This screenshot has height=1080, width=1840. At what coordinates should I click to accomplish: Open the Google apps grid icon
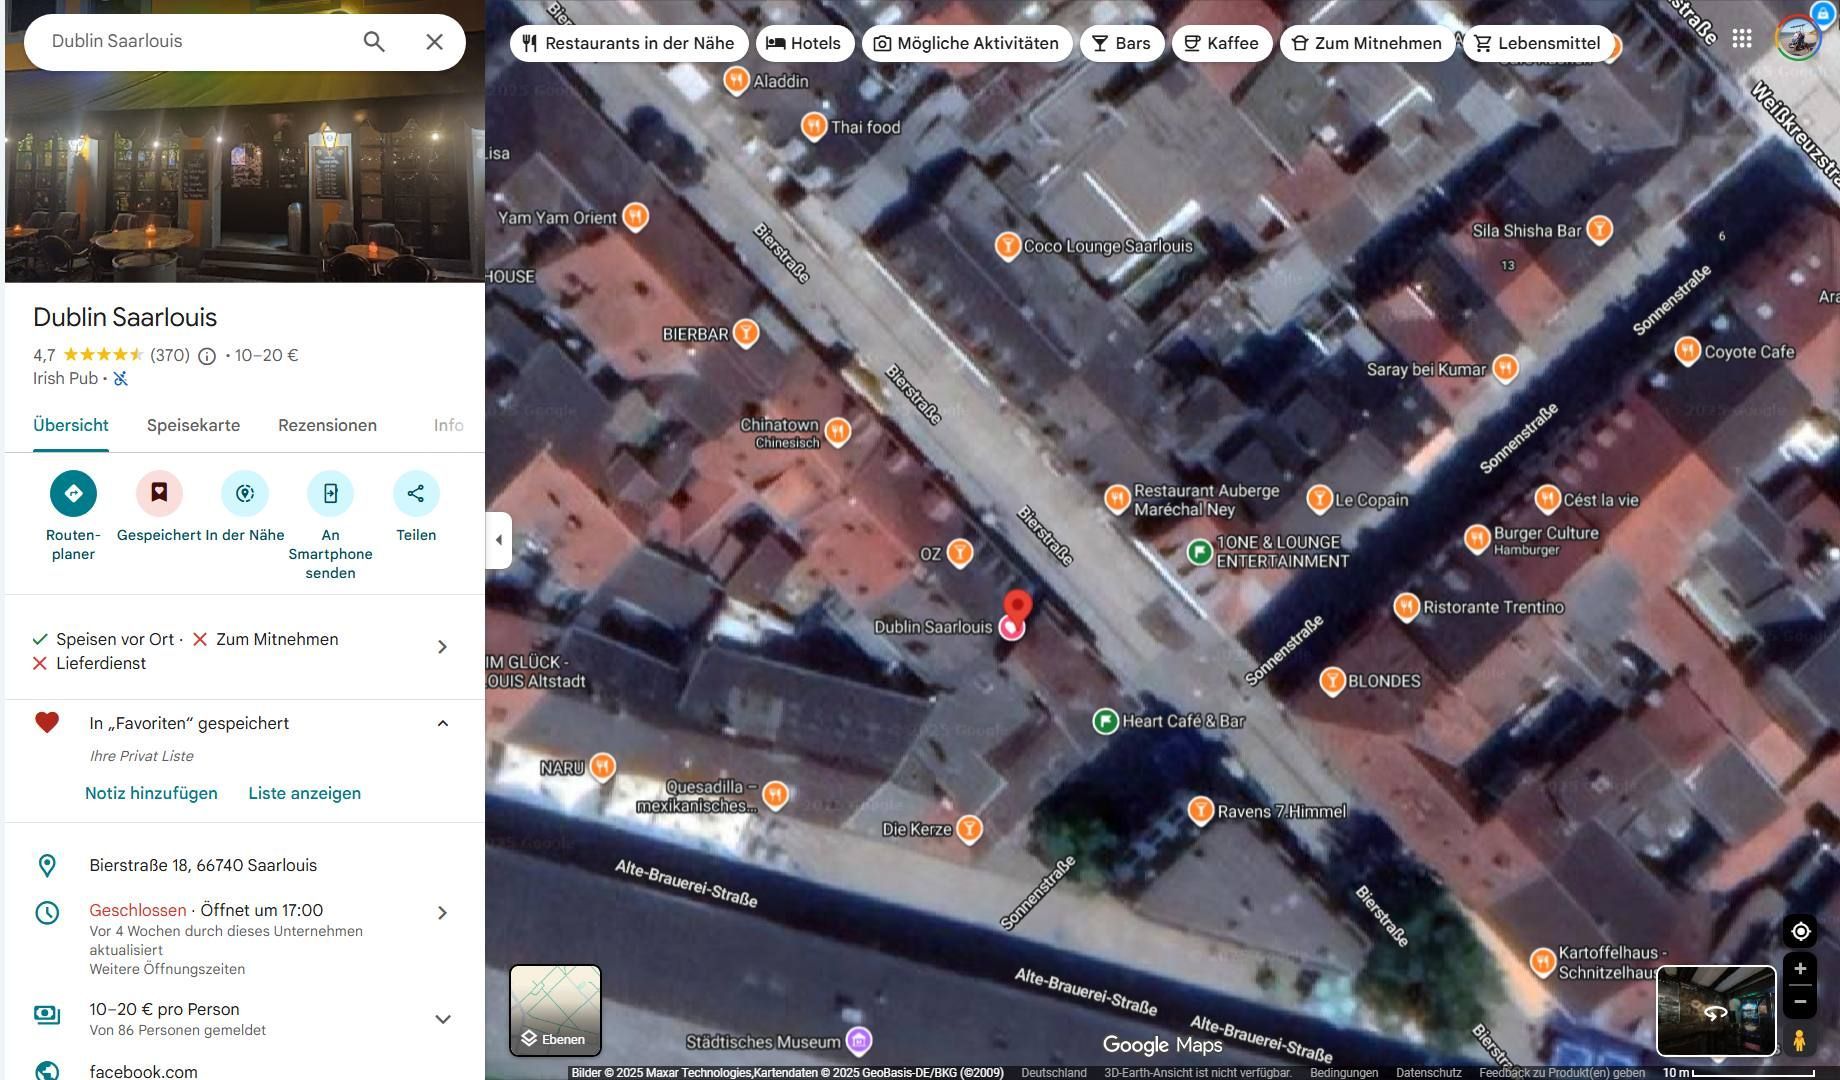pyautogui.click(x=1742, y=39)
